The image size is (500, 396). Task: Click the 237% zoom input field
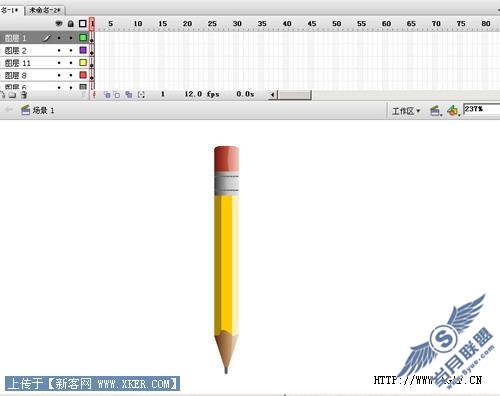click(x=481, y=109)
